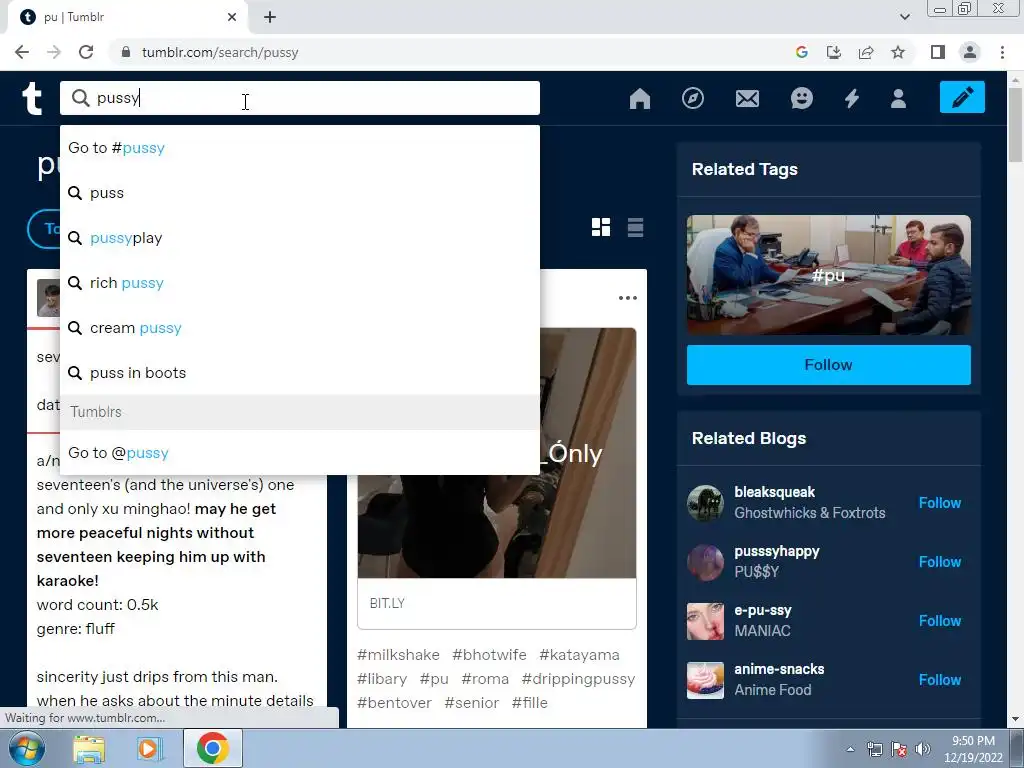Select the 'puss in boots' search suggestion

click(300, 373)
